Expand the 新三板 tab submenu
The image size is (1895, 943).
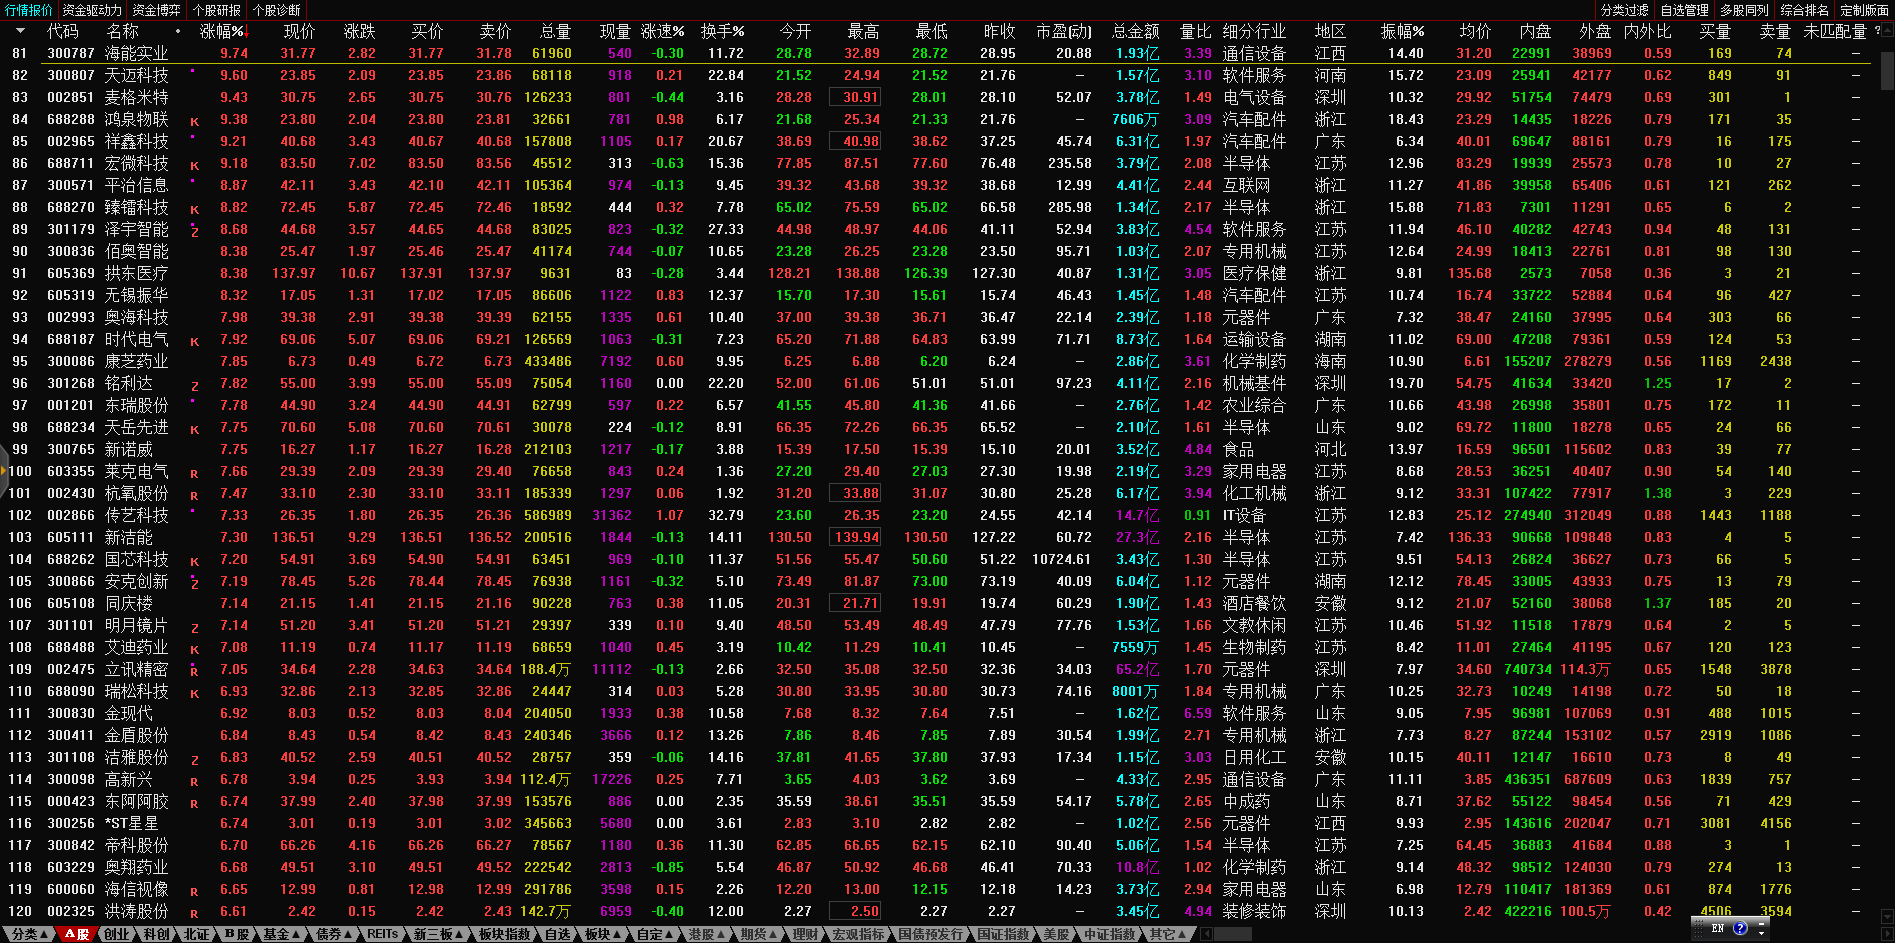(x=438, y=934)
